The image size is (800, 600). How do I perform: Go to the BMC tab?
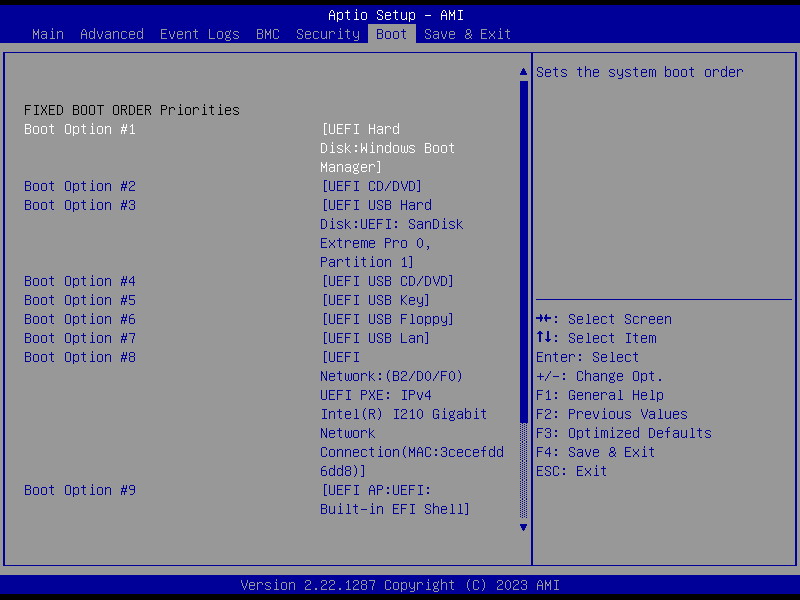coord(268,34)
